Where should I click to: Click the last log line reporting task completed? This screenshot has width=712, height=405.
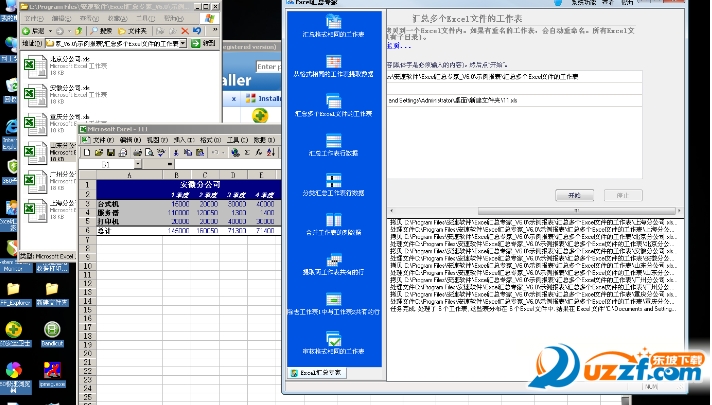coord(533,309)
